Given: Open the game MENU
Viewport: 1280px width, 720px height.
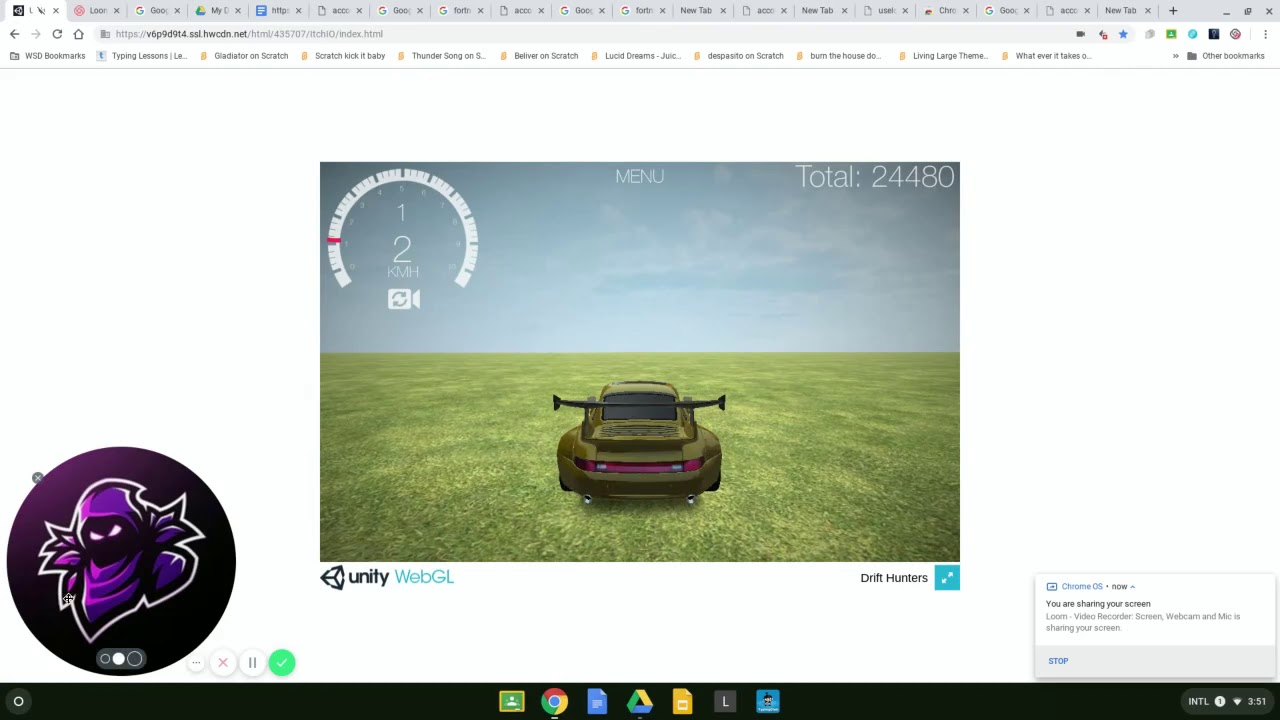Looking at the screenshot, I should tap(639, 177).
